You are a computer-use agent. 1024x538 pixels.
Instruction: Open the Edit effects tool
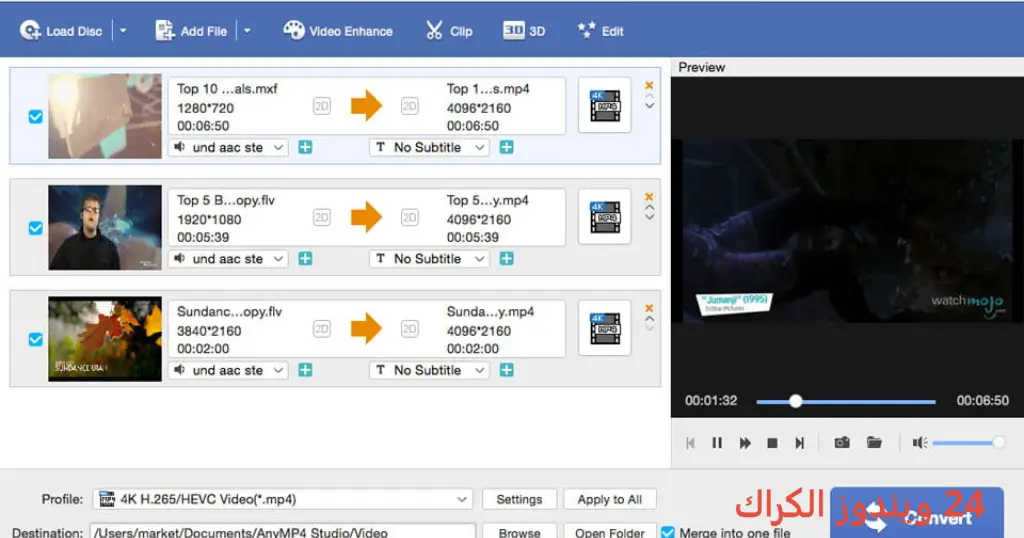600,31
